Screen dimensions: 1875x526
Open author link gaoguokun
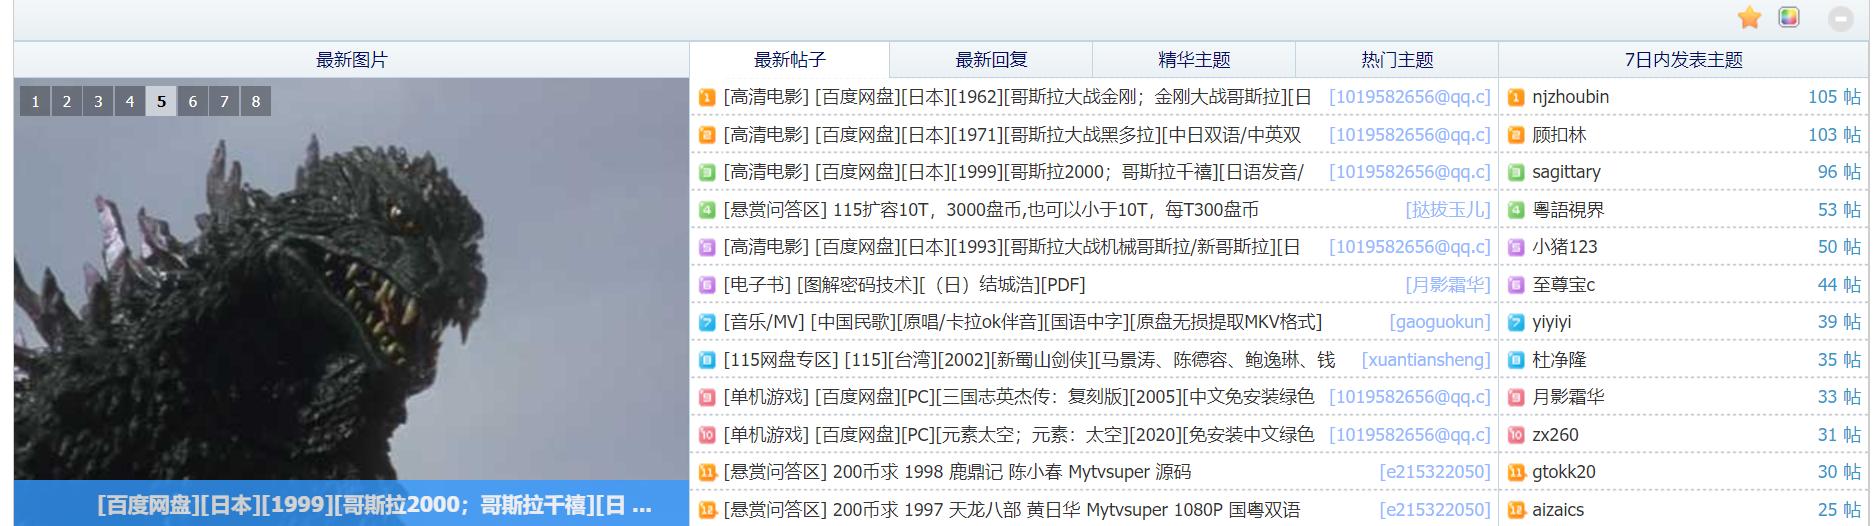tap(1439, 322)
